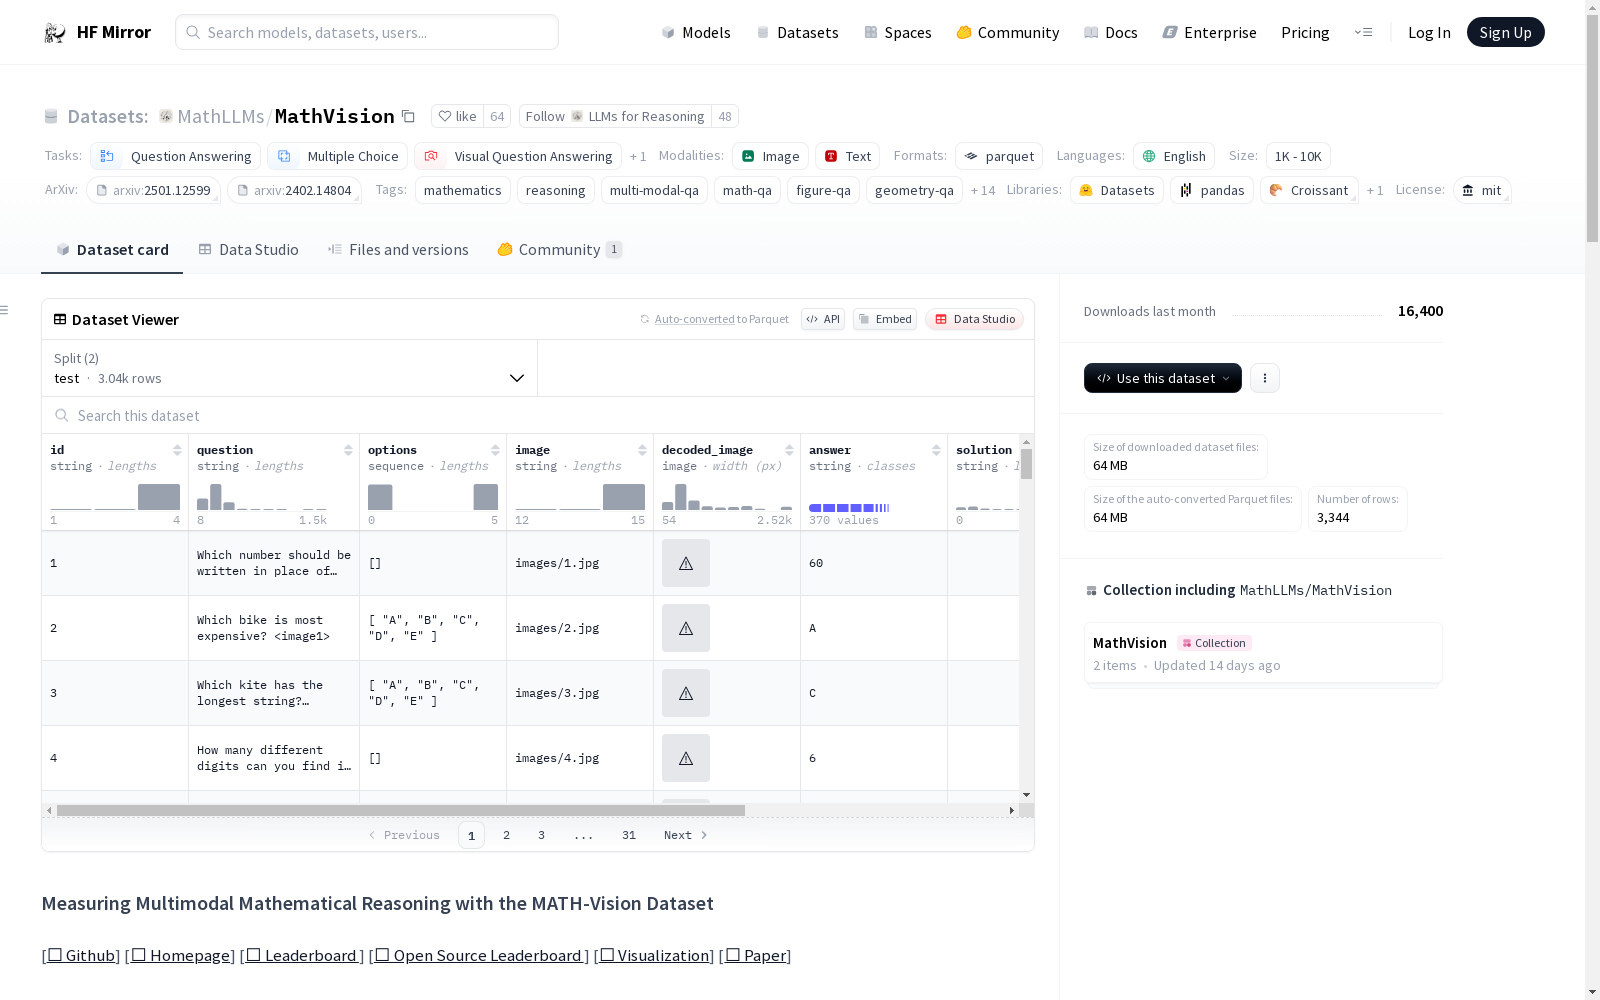This screenshot has width=1600, height=1000.
Task: Open Datasets in top navigation
Action: (x=797, y=32)
